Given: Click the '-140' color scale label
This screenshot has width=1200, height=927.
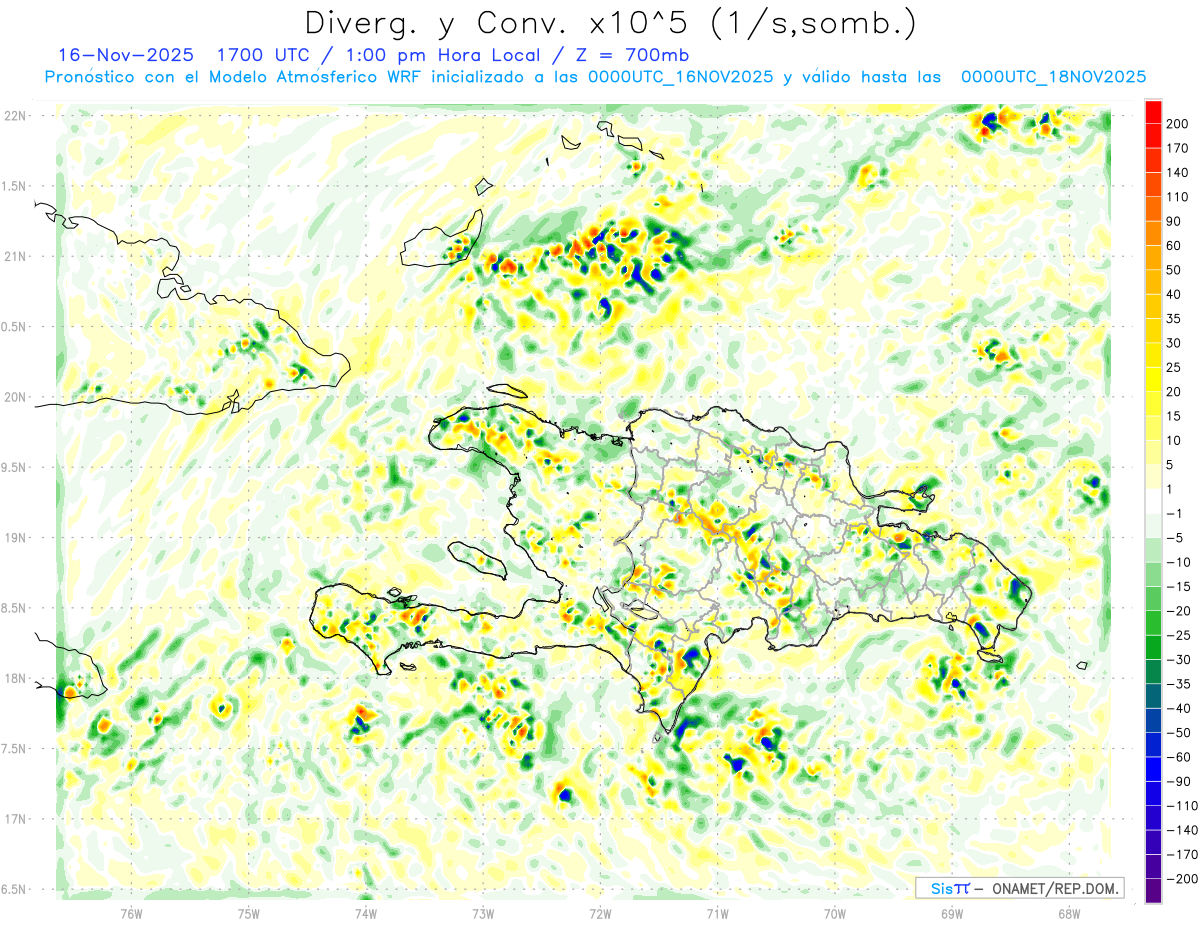Looking at the screenshot, I should click(1181, 830).
